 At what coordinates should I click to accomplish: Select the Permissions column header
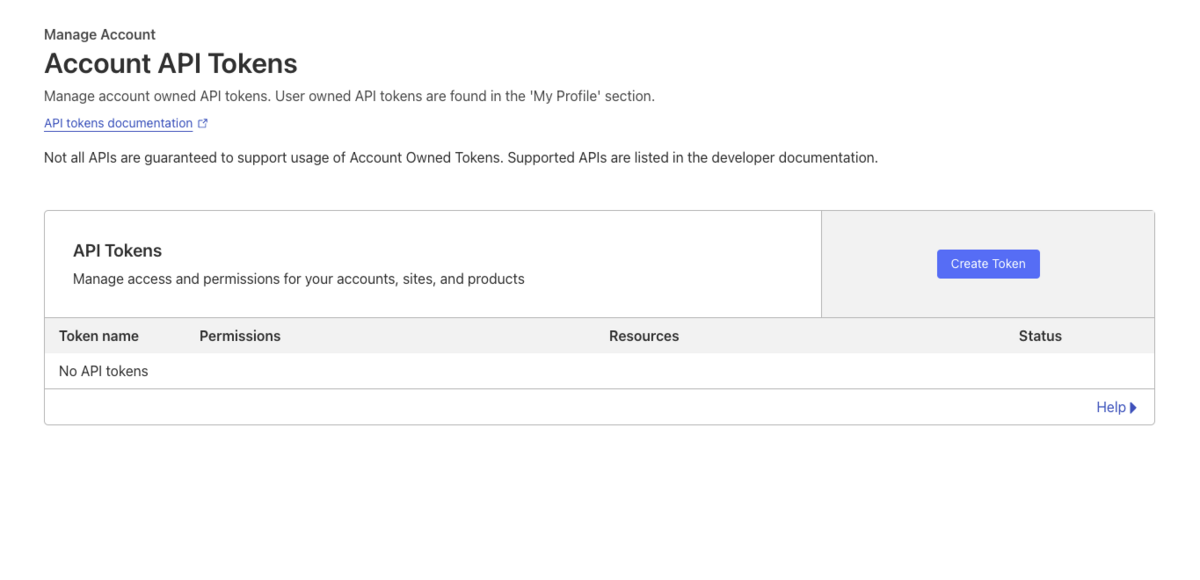coord(240,336)
